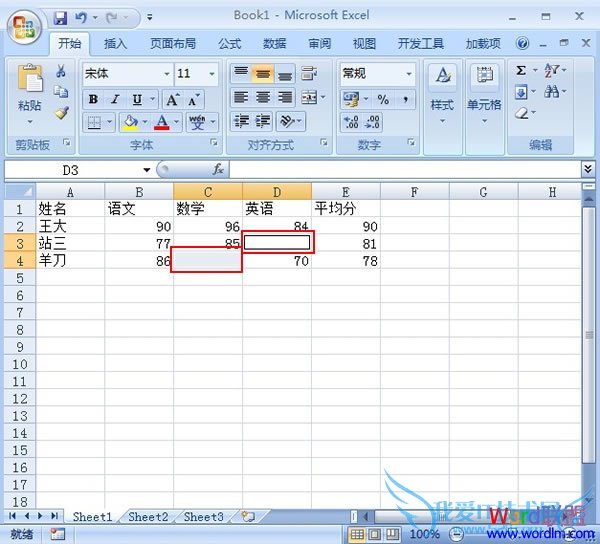Toggle Bold formatting
This screenshot has height=544, width=600.
tap(93, 99)
